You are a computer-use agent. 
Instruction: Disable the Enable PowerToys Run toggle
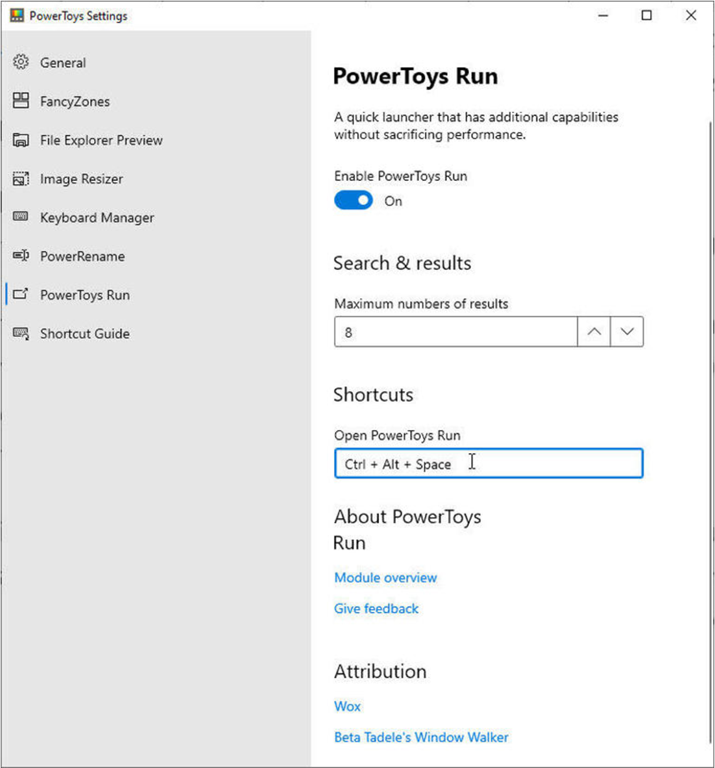click(x=353, y=201)
